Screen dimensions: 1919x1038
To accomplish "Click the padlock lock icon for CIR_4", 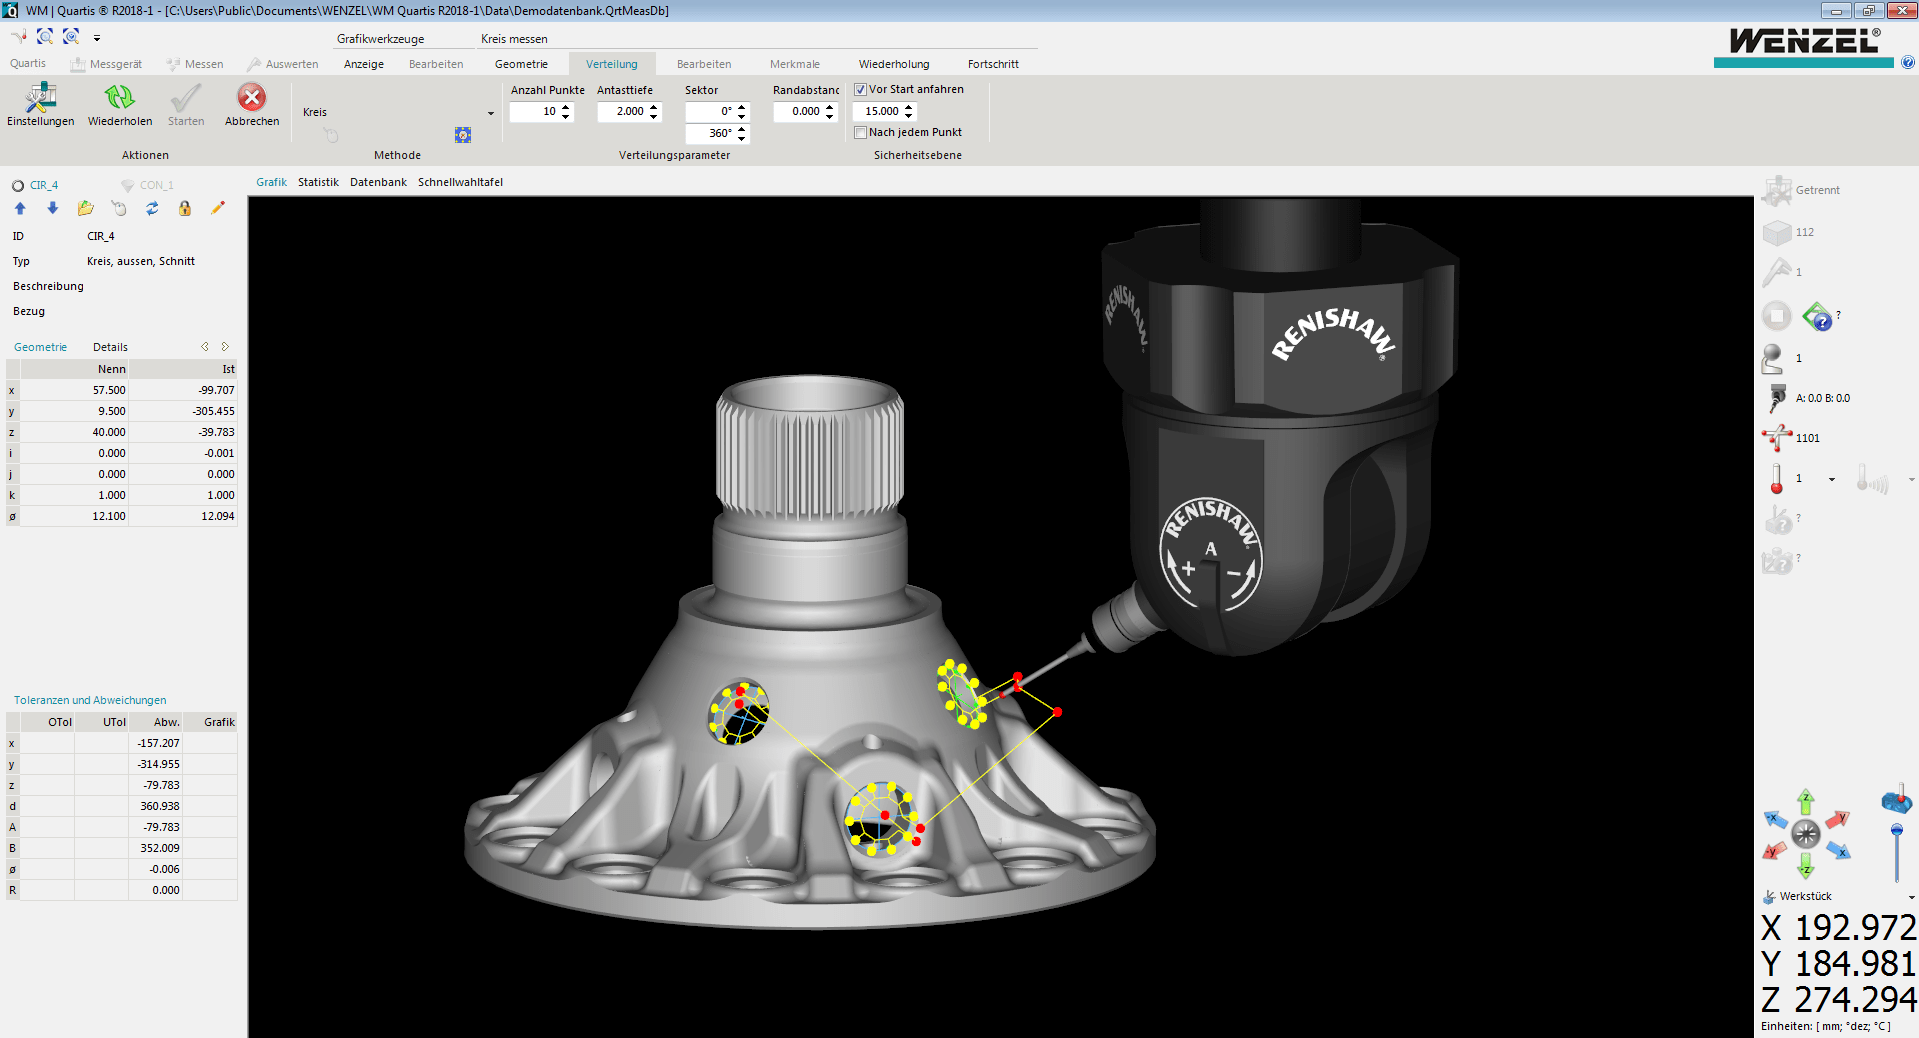I will [185, 208].
